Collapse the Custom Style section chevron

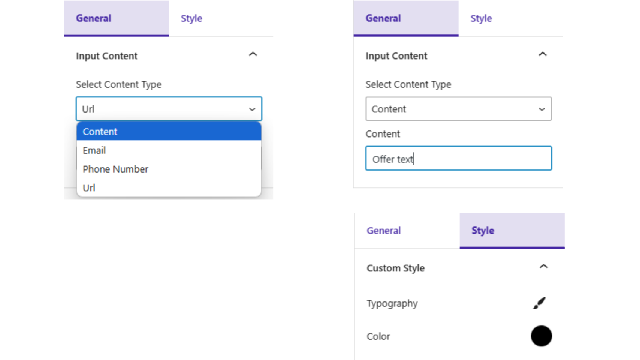pos(543,267)
